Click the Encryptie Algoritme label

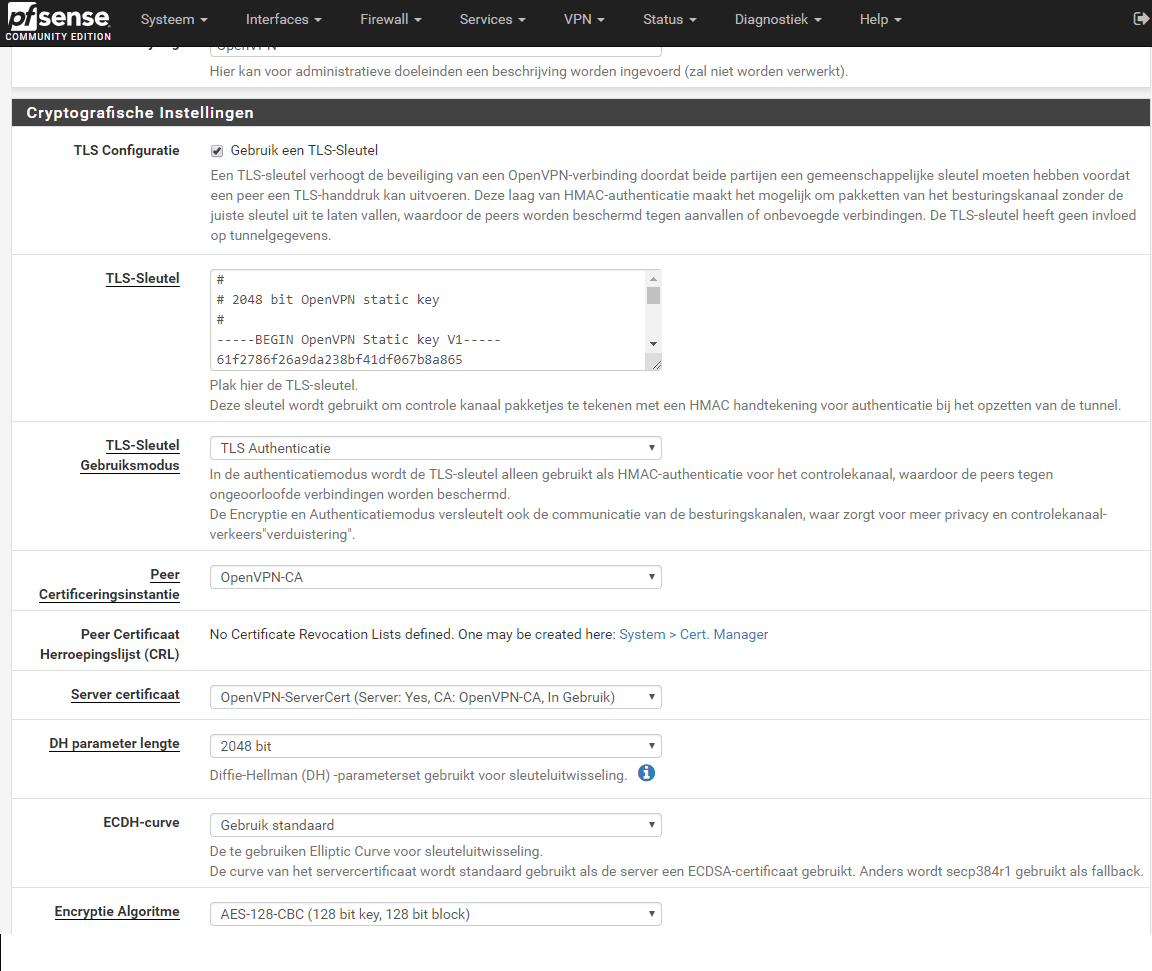pyautogui.click(x=117, y=912)
